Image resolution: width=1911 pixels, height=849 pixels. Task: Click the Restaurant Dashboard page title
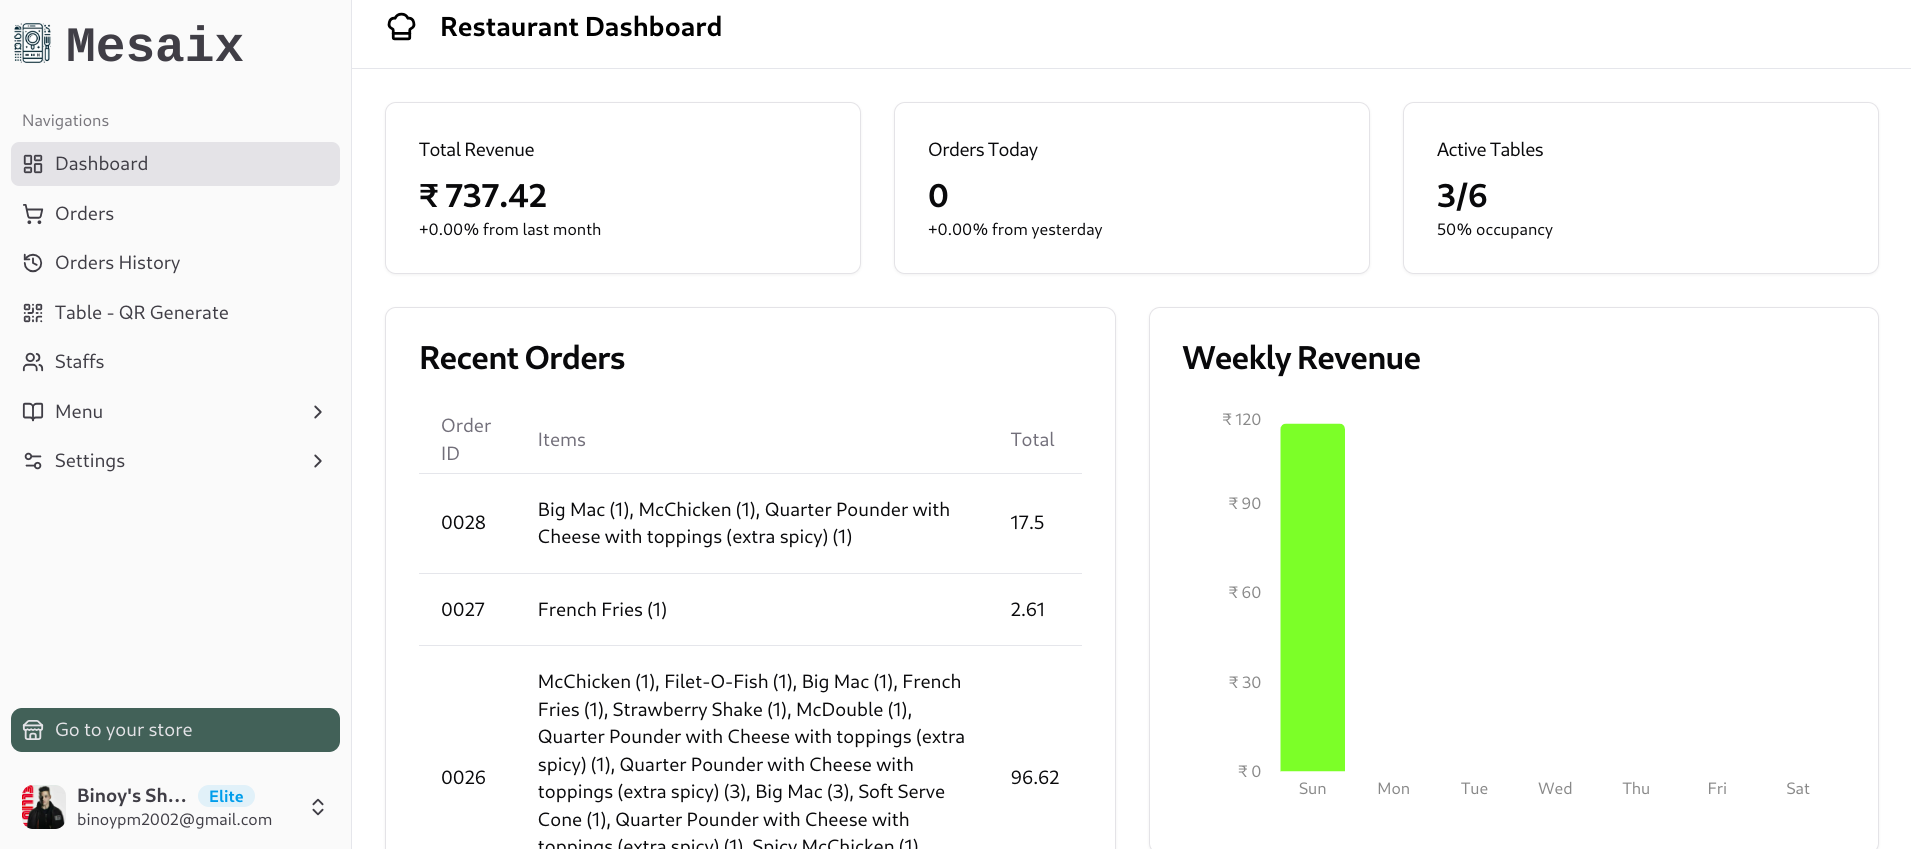click(x=581, y=27)
